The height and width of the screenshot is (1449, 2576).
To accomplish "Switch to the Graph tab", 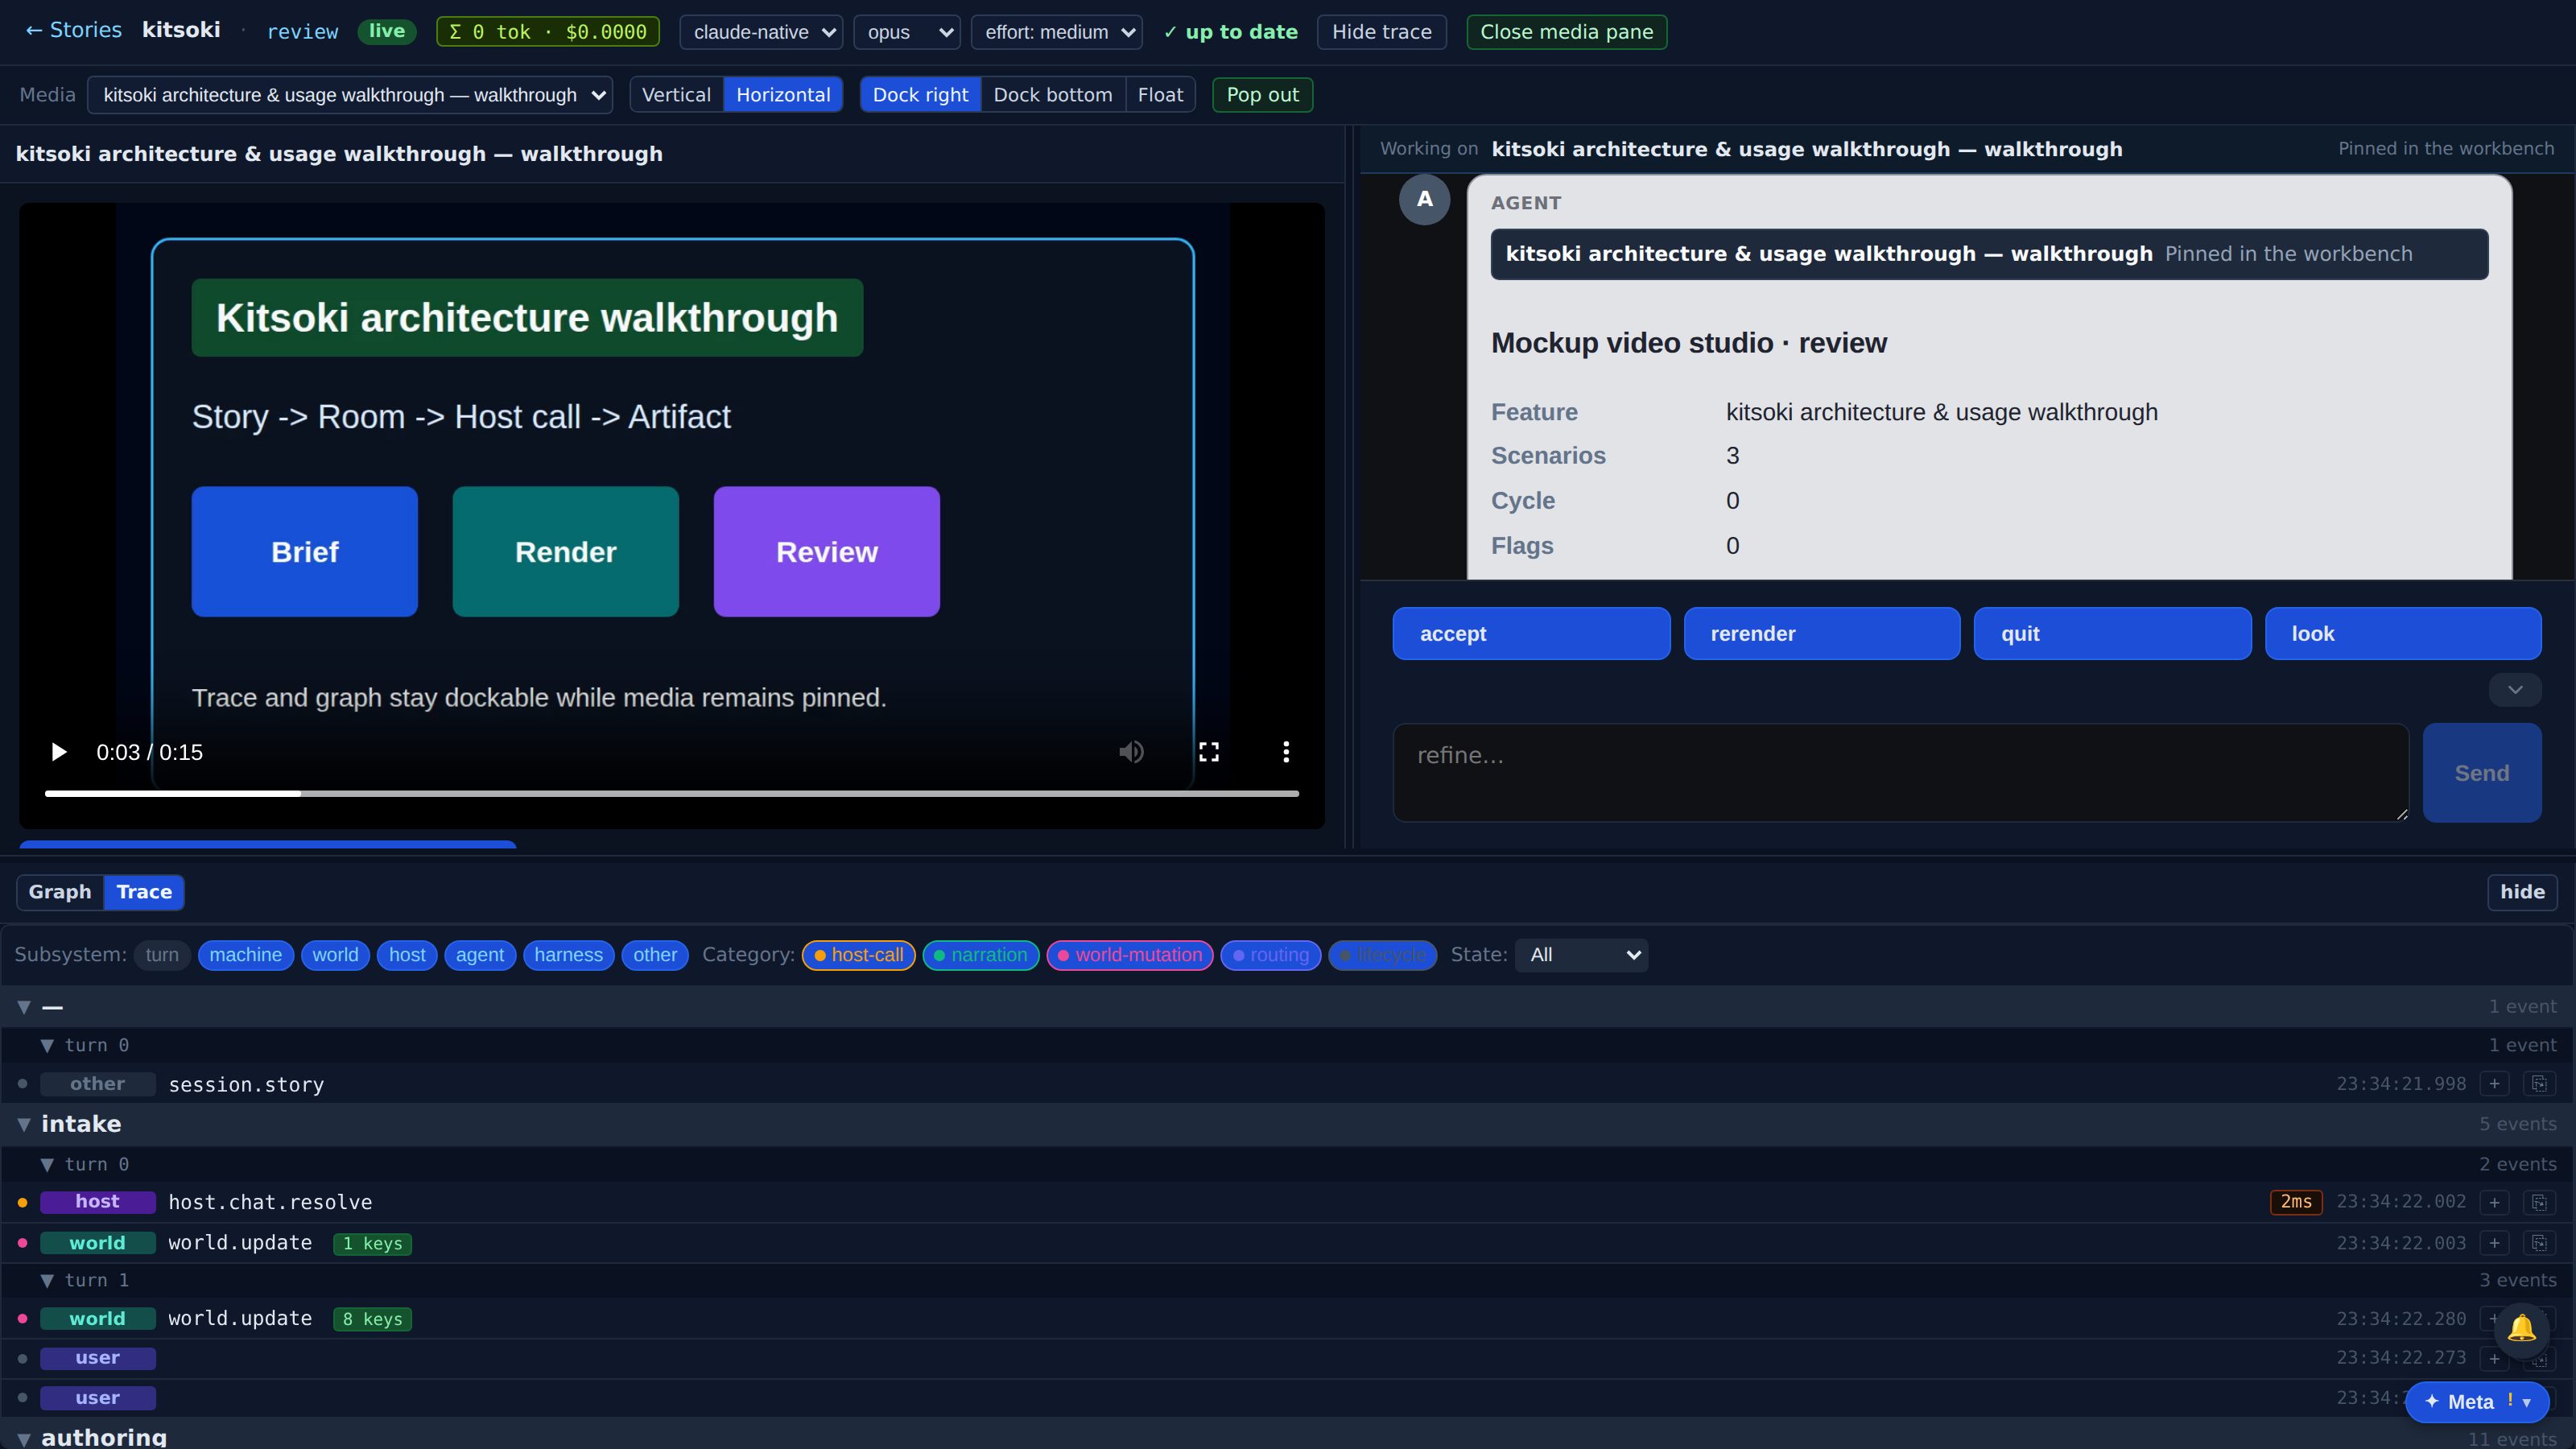I will 60,892.
